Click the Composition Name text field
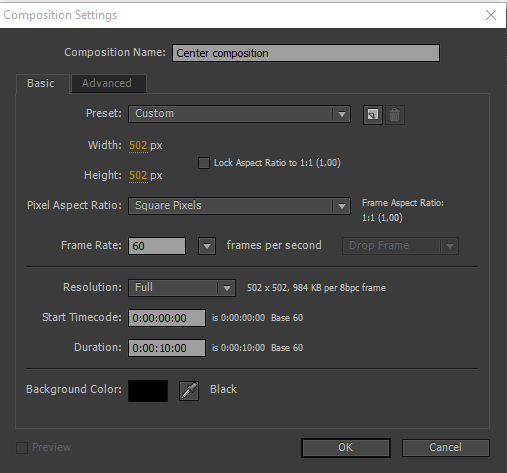The image size is (507, 473). pos(306,53)
